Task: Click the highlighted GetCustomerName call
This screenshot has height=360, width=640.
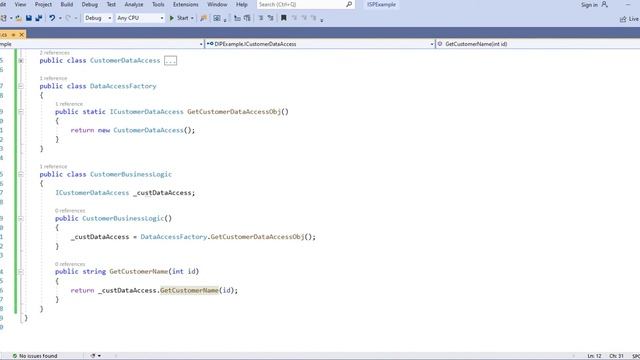Action: (x=189, y=290)
